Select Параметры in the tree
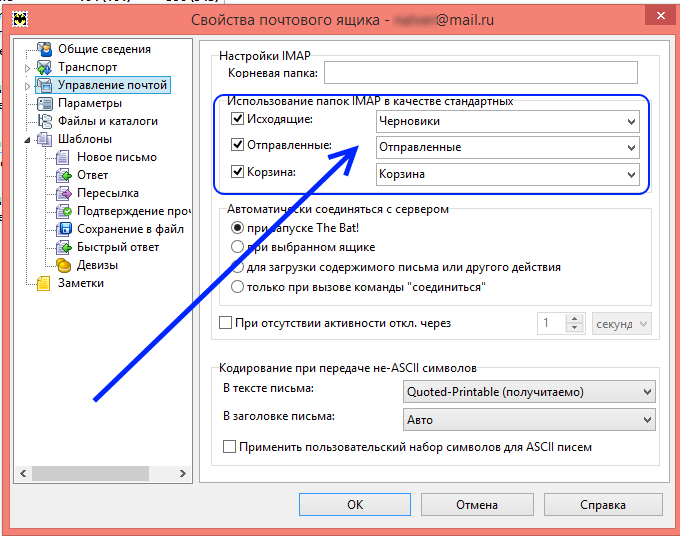Viewport: 680px width, 536px height. [89, 103]
